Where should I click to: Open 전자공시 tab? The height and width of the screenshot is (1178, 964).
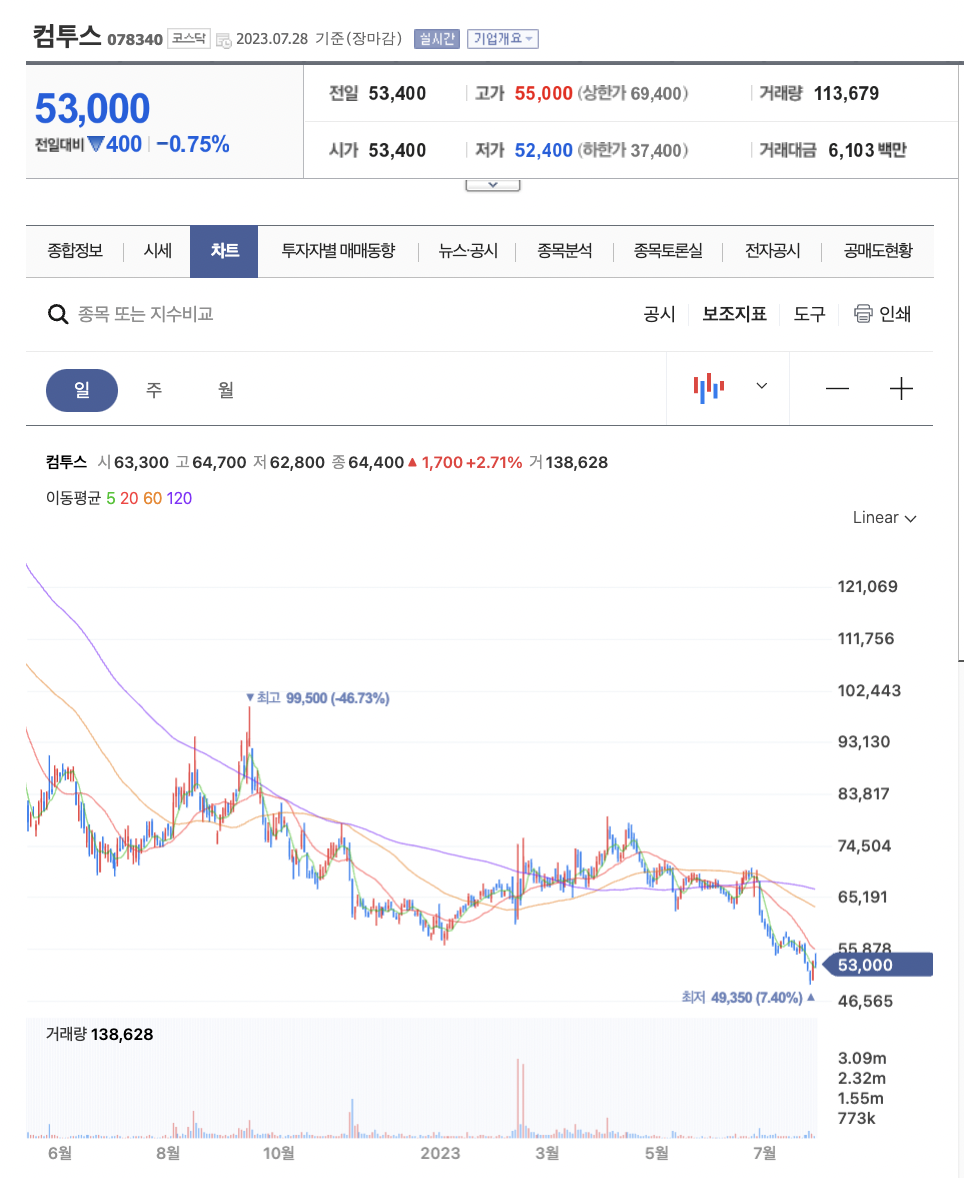[x=772, y=251]
